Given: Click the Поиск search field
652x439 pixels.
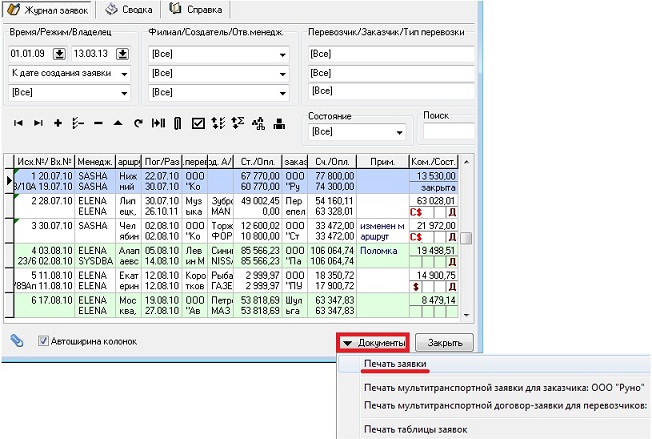Looking at the screenshot, I should click(x=449, y=131).
